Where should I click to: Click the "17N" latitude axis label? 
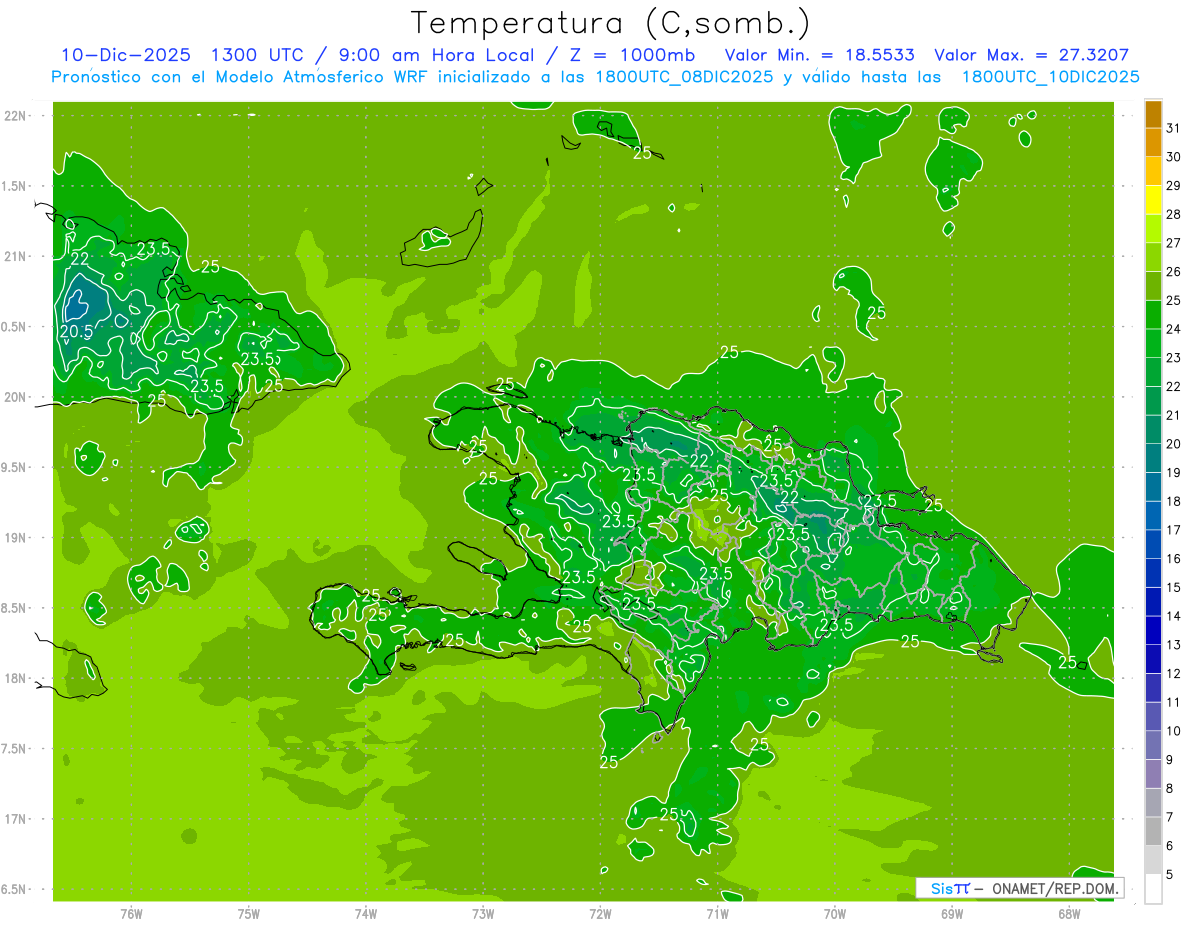pyautogui.click(x=15, y=819)
